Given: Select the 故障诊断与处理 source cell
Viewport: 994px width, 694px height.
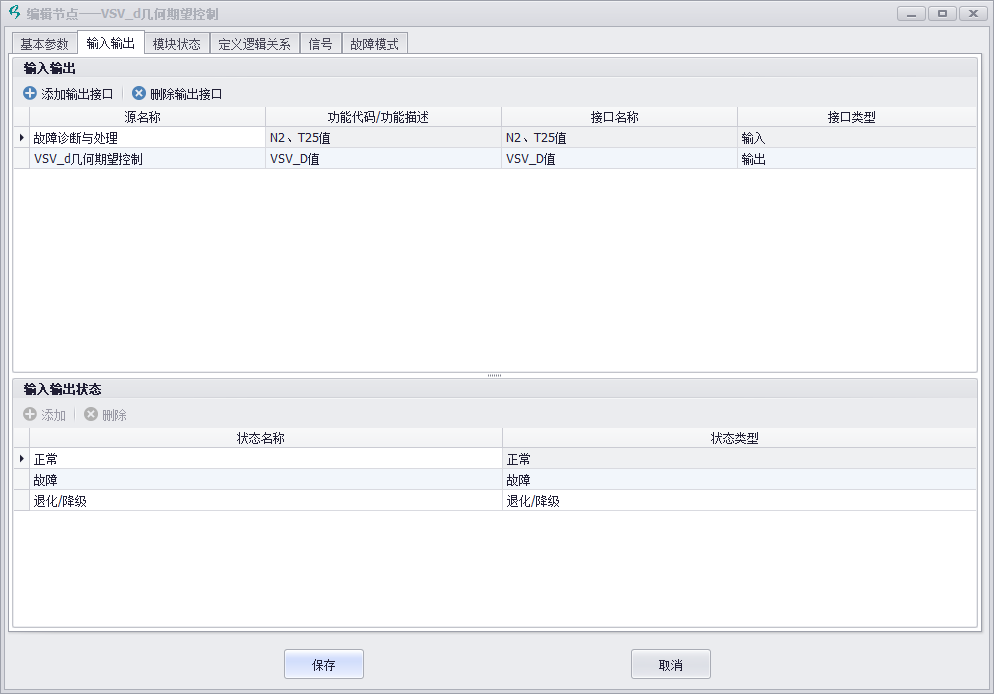Looking at the screenshot, I should (147, 138).
